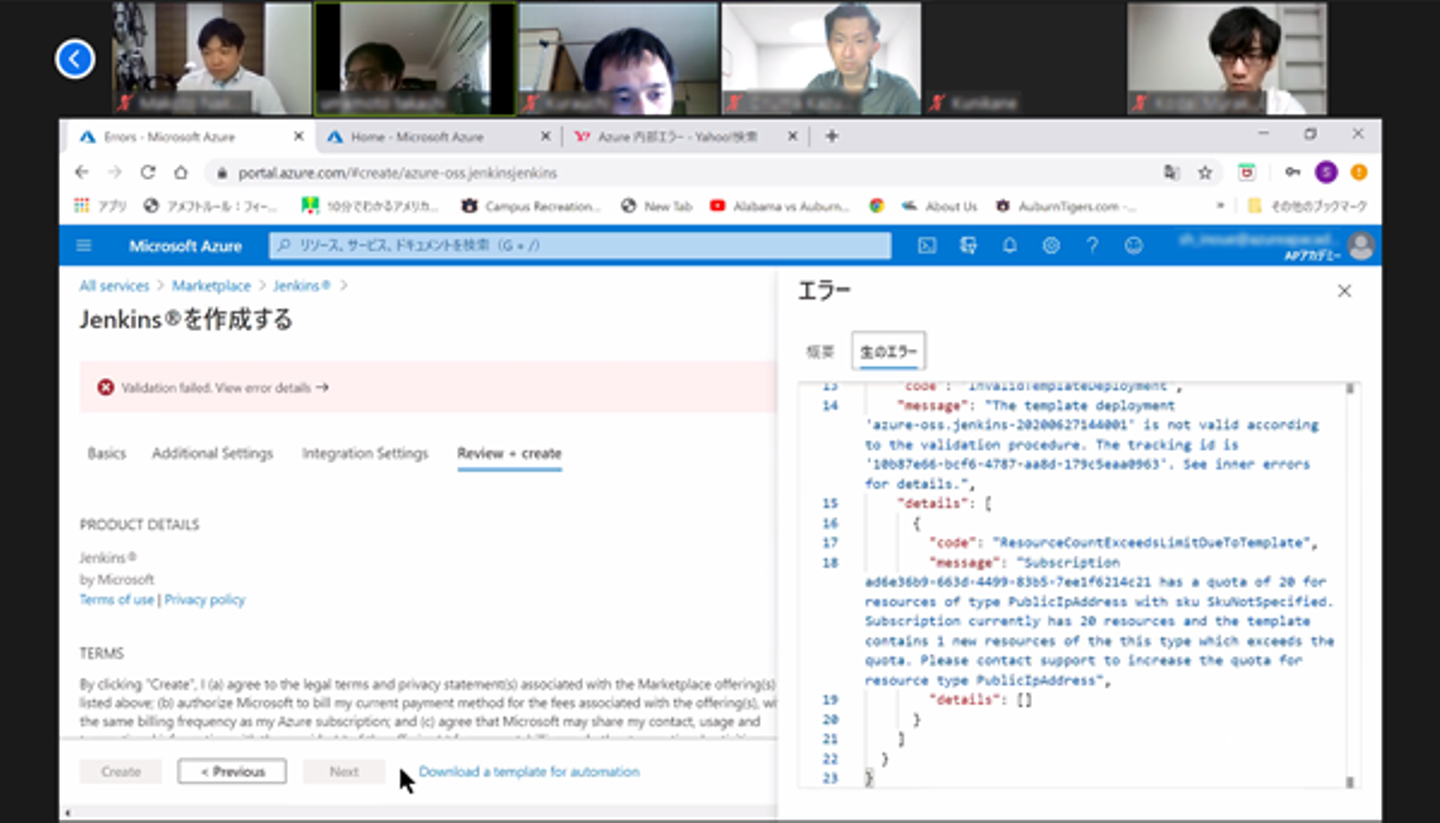Click the red extension icon in Chrome toolbar
This screenshot has height=823, width=1440.
click(x=1247, y=173)
